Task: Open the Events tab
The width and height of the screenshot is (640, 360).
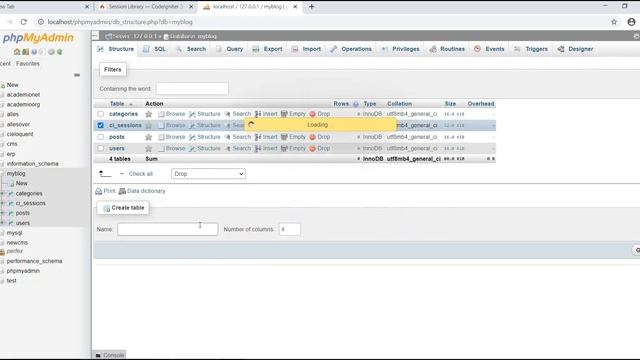Action: point(489,49)
